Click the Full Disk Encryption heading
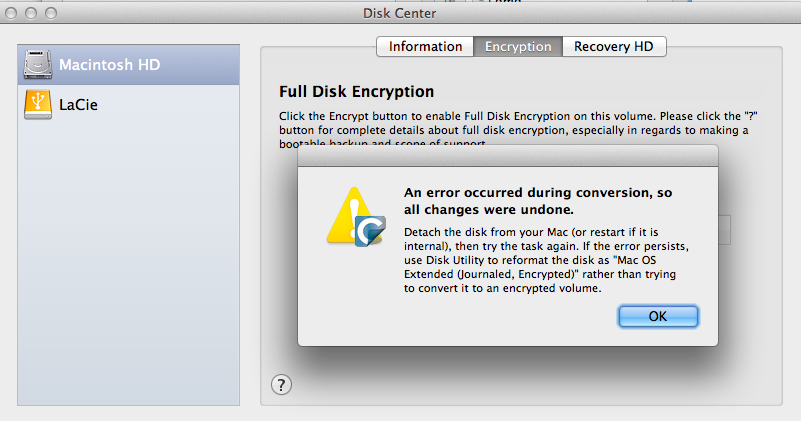This screenshot has width=801, height=421. point(356,93)
